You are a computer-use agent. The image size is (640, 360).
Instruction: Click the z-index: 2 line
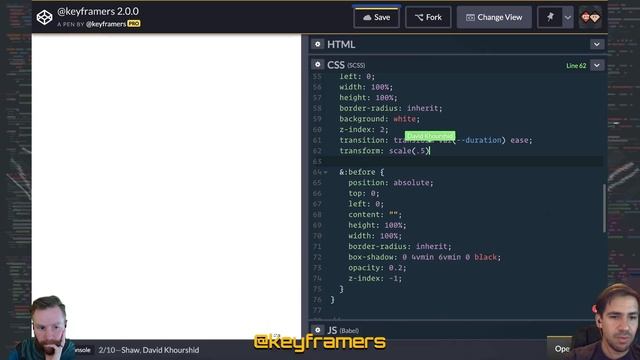click(x=364, y=129)
